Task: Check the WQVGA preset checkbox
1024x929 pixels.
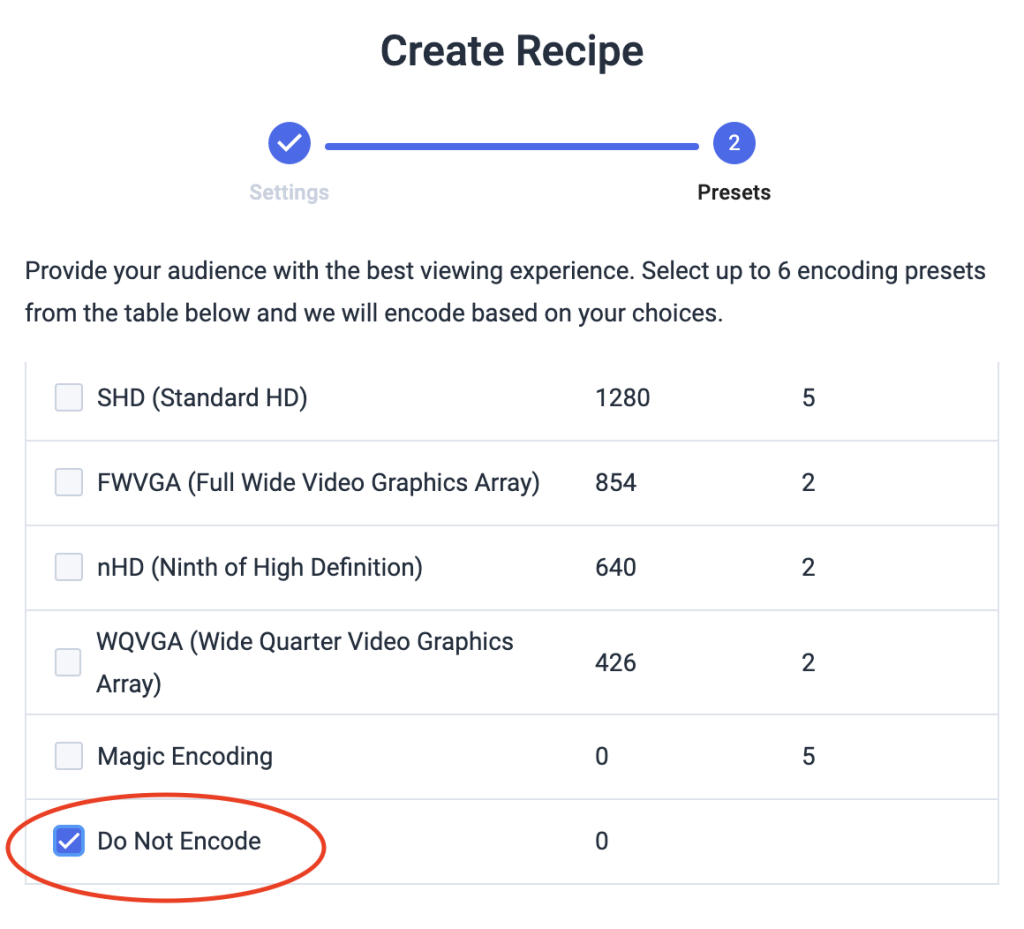Action: pos(68,662)
